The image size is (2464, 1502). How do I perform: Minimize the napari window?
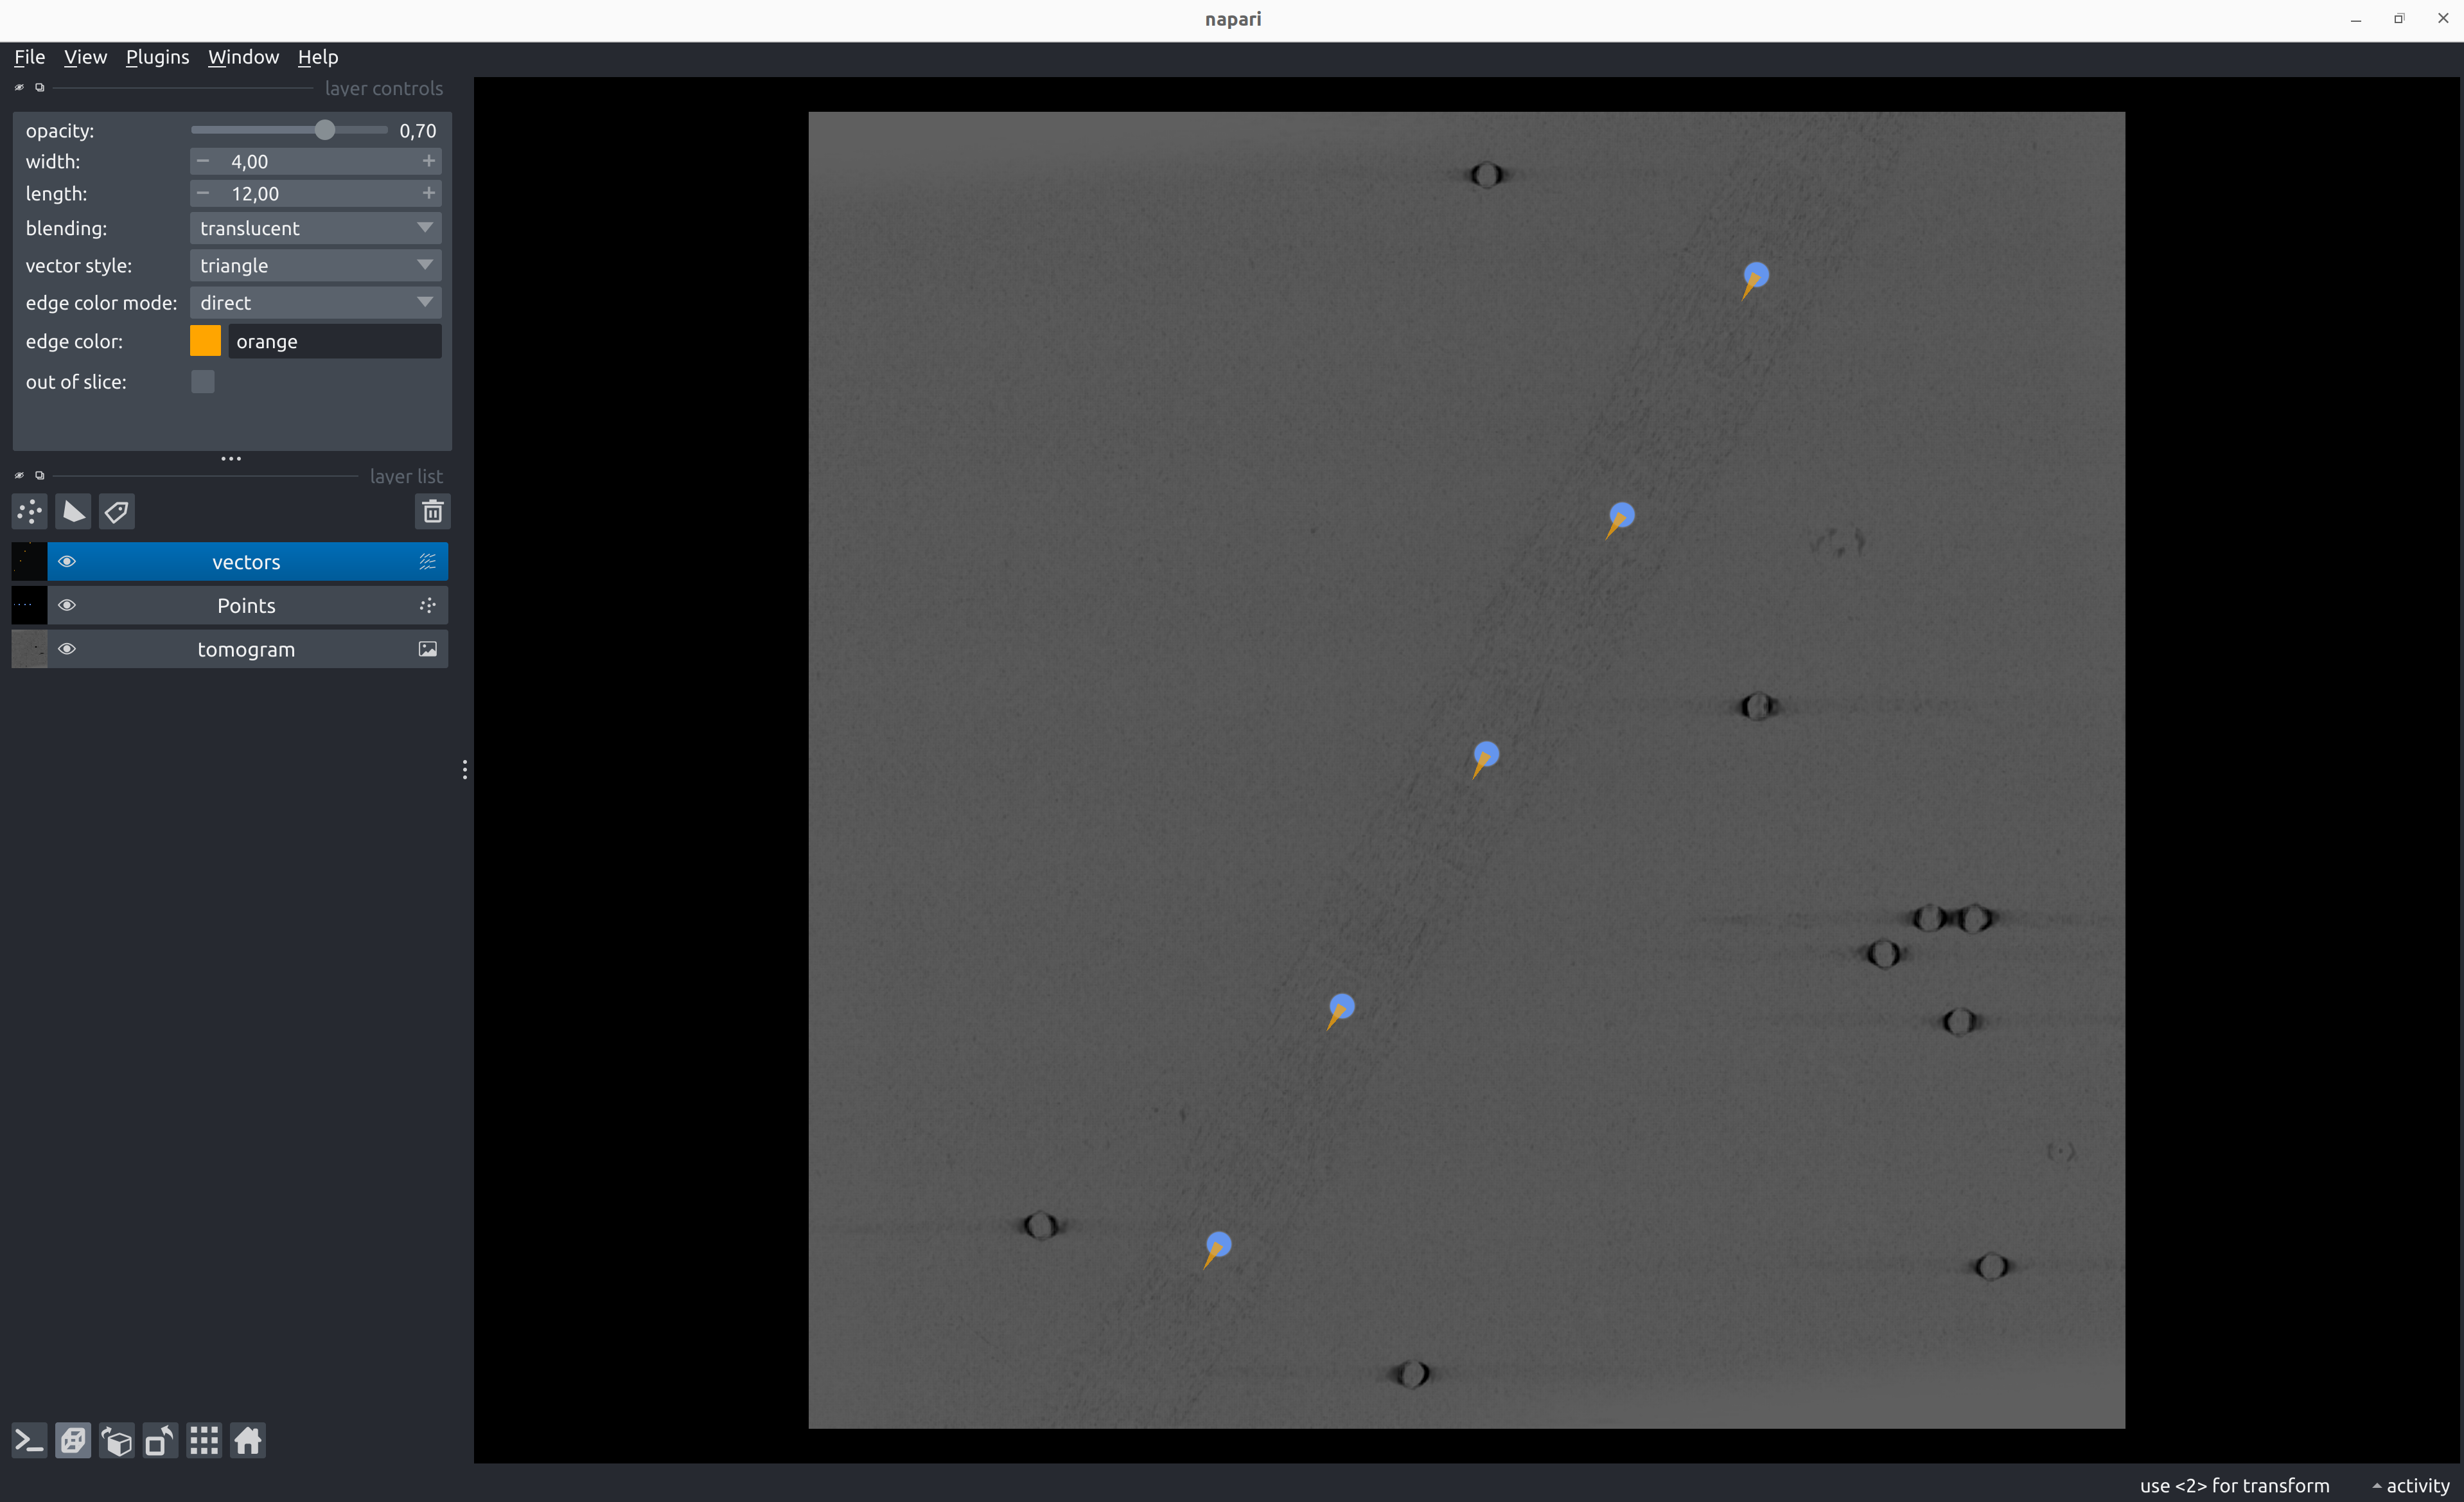[x=2356, y=19]
